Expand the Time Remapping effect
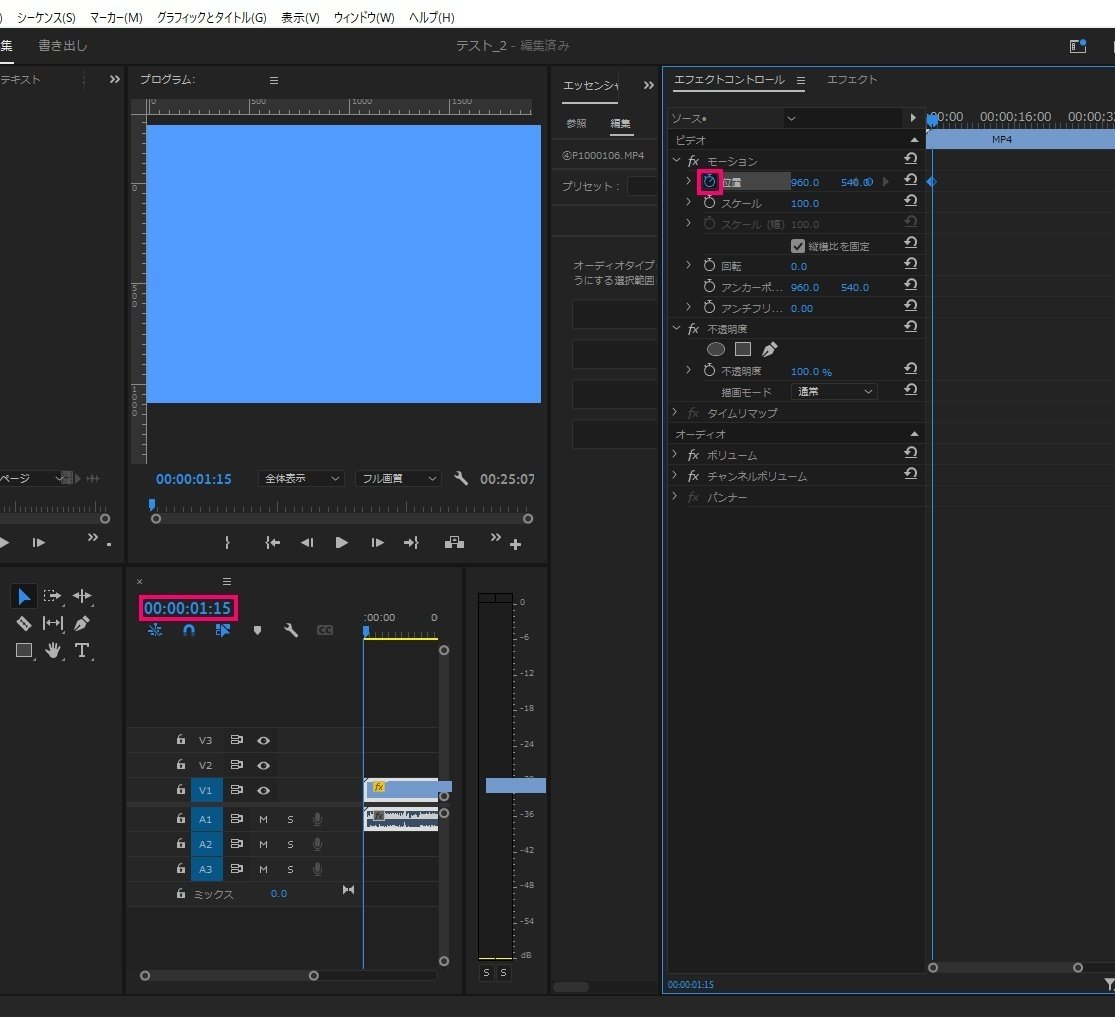Image resolution: width=1115 pixels, height=1017 pixels. pyautogui.click(x=675, y=412)
